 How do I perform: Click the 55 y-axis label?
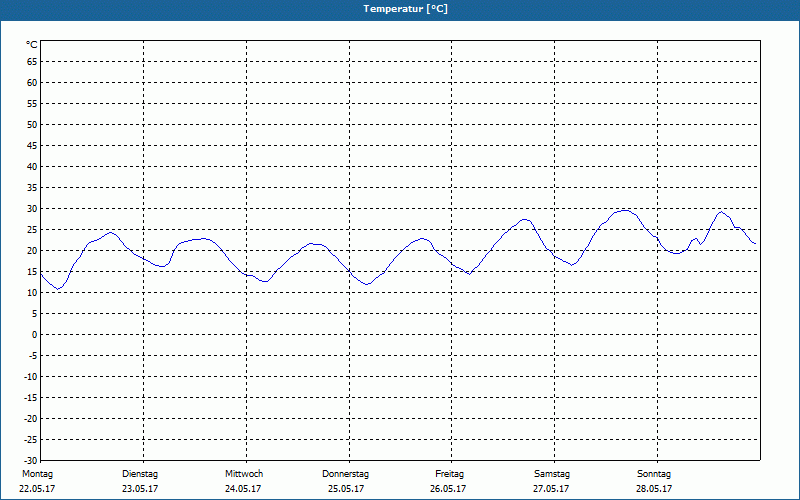[32, 104]
